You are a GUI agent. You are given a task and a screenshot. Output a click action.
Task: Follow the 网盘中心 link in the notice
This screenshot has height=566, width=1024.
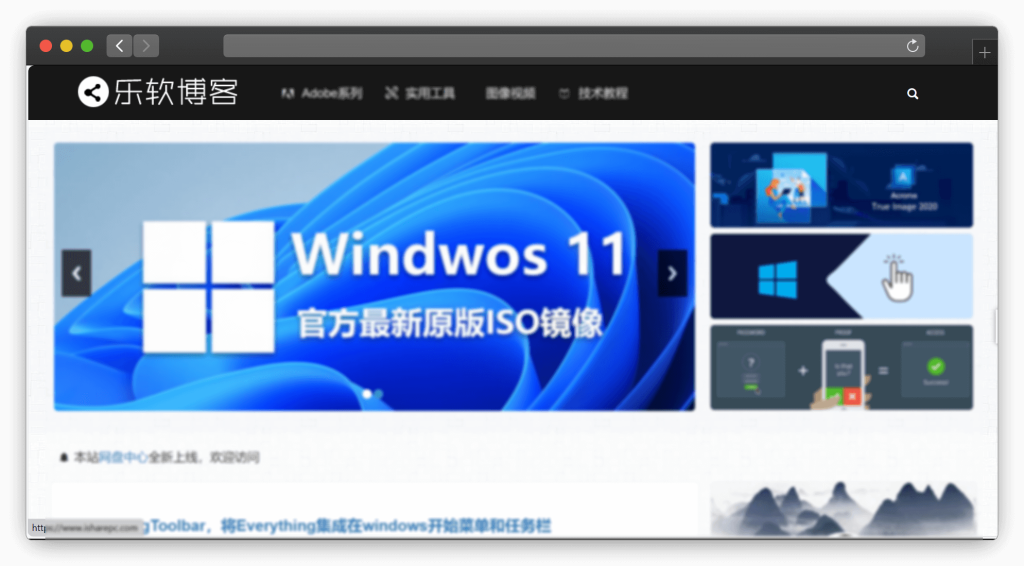click(x=123, y=458)
